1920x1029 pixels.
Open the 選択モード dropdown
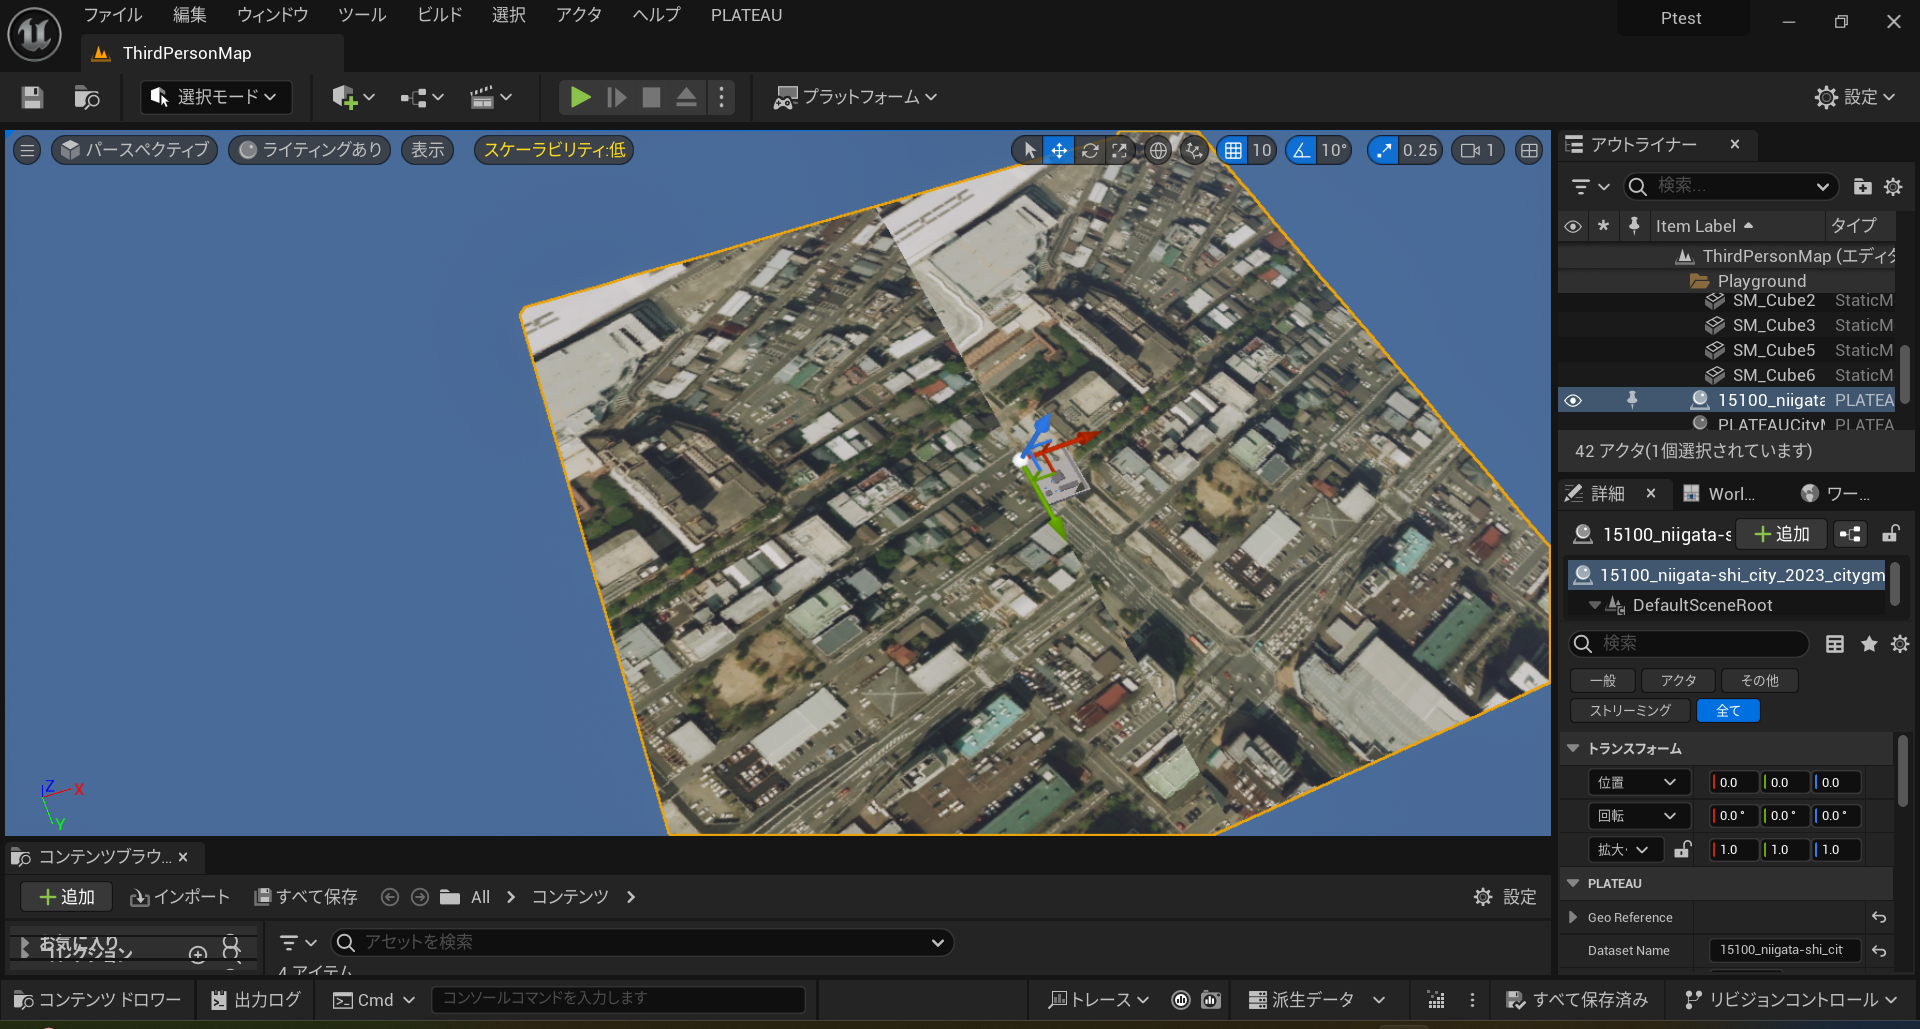pos(216,97)
